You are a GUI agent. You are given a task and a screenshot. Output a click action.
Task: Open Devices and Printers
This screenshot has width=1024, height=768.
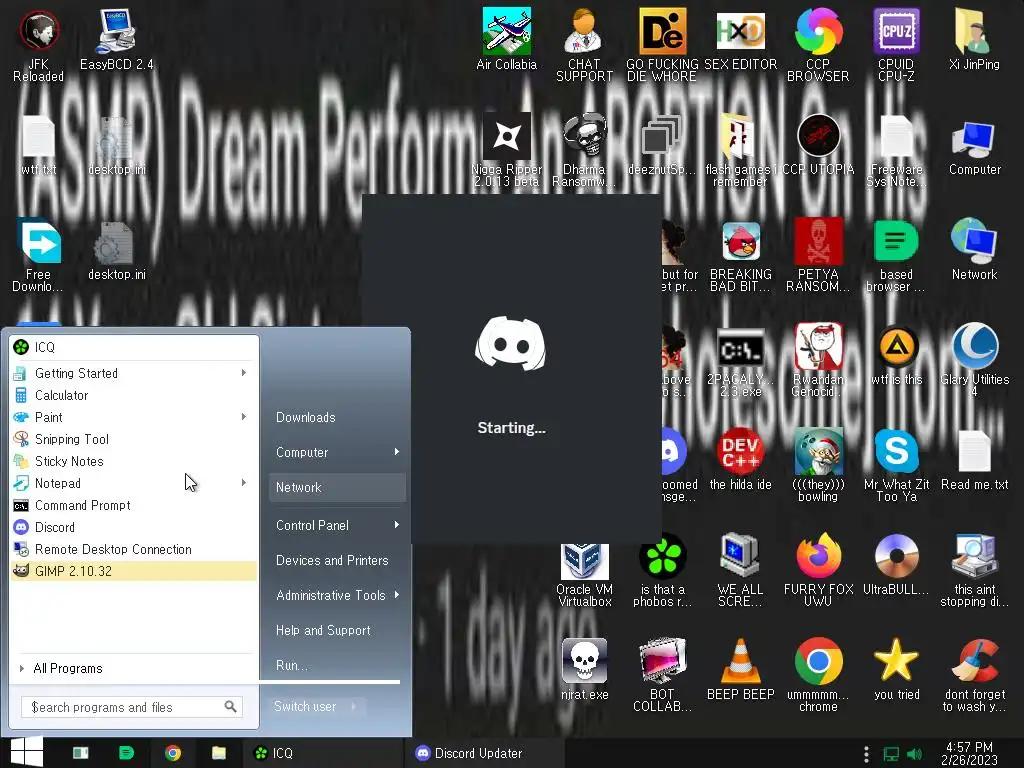tap(337, 560)
